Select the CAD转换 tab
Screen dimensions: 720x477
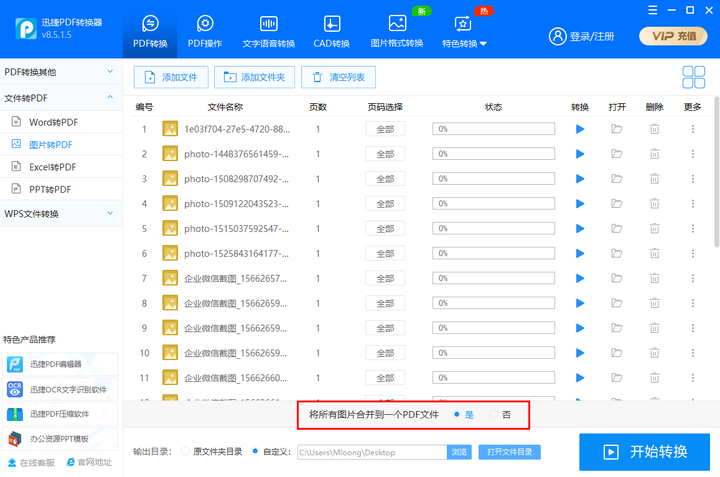coord(332,31)
